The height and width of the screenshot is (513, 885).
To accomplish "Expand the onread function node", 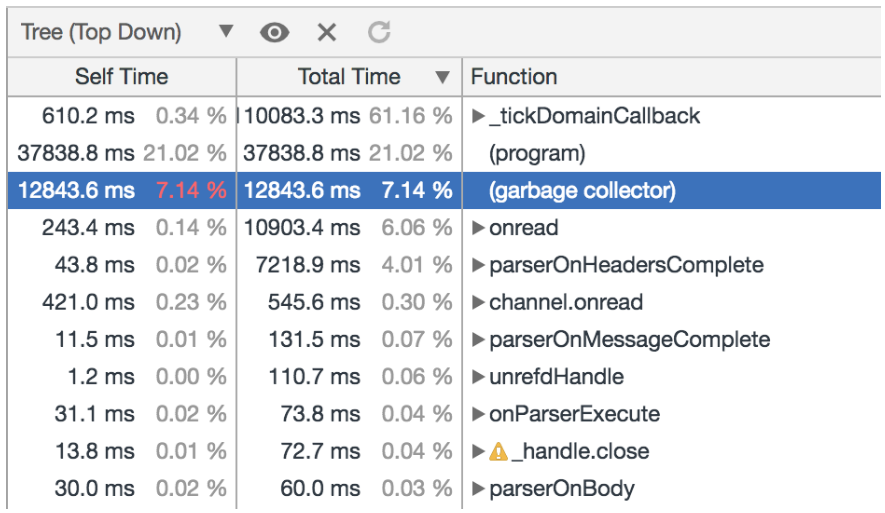I will pos(478,228).
